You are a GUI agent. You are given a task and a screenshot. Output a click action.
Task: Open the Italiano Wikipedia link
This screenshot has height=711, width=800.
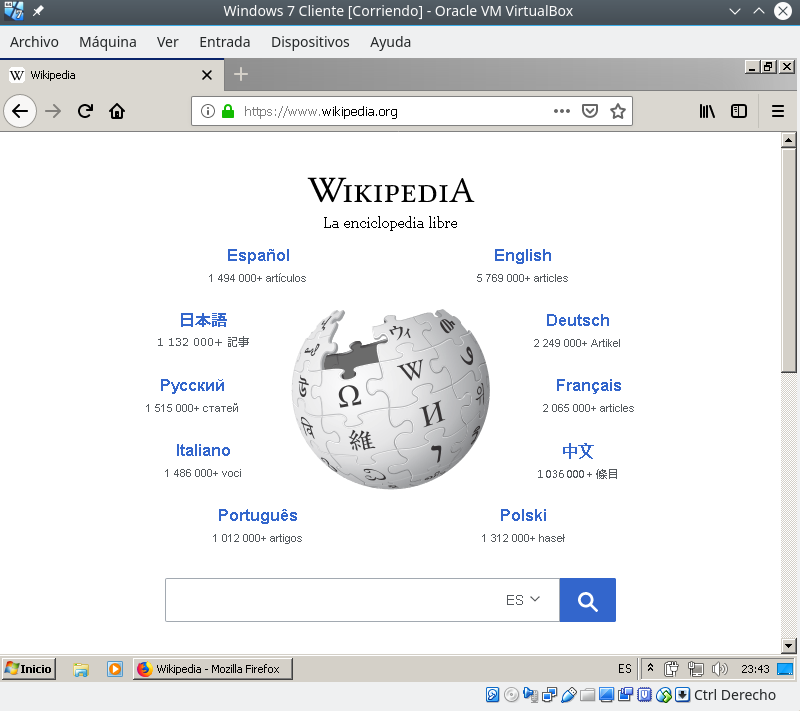[x=203, y=450]
